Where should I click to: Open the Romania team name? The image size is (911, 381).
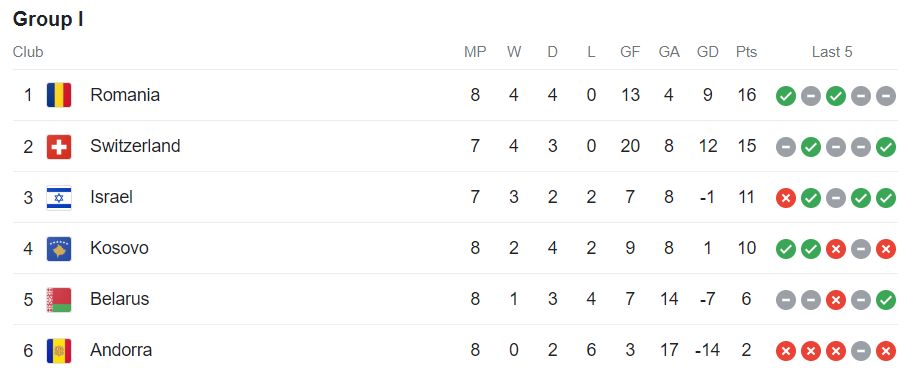[x=125, y=95]
